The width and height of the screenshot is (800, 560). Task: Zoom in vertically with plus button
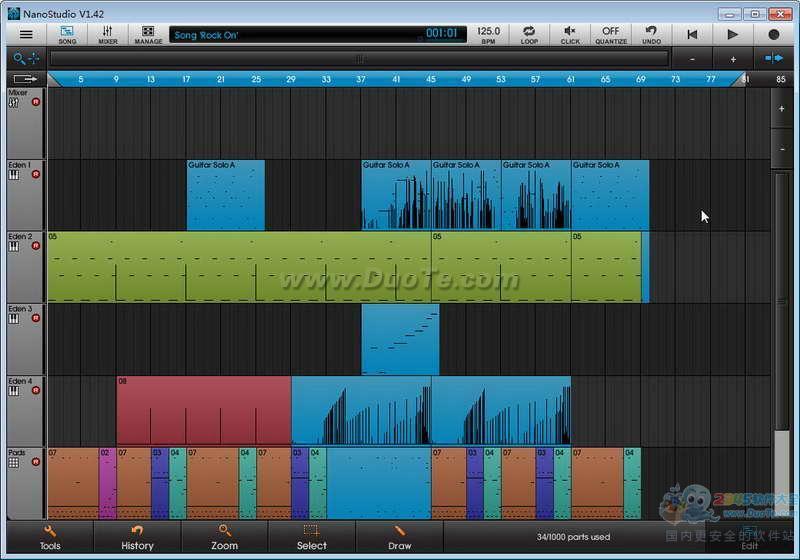781,109
